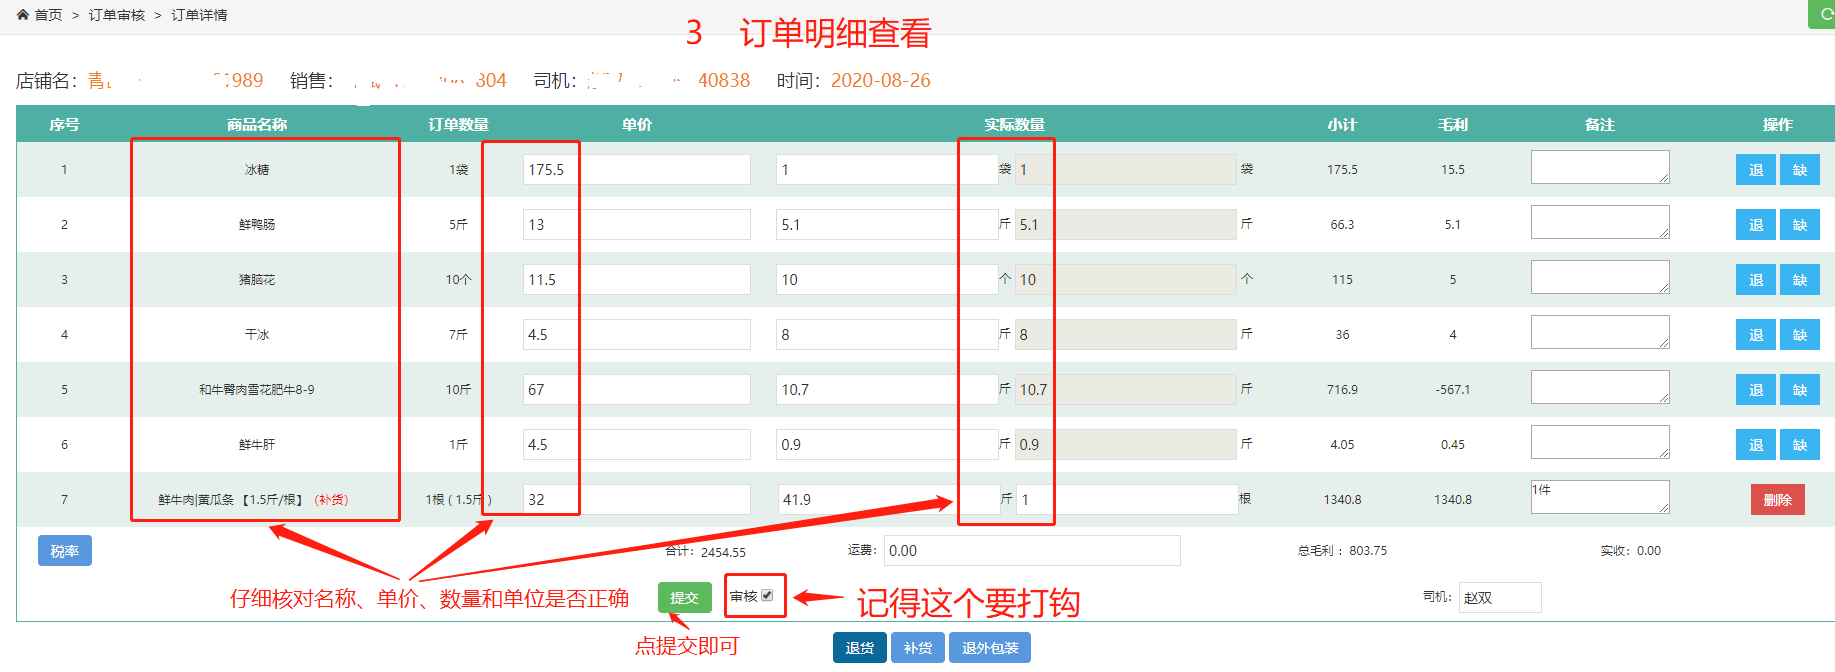Image resolution: width=1835 pixels, height=672 pixels.
Task: Check the 审核 checkbox
Action: [767, 595]
